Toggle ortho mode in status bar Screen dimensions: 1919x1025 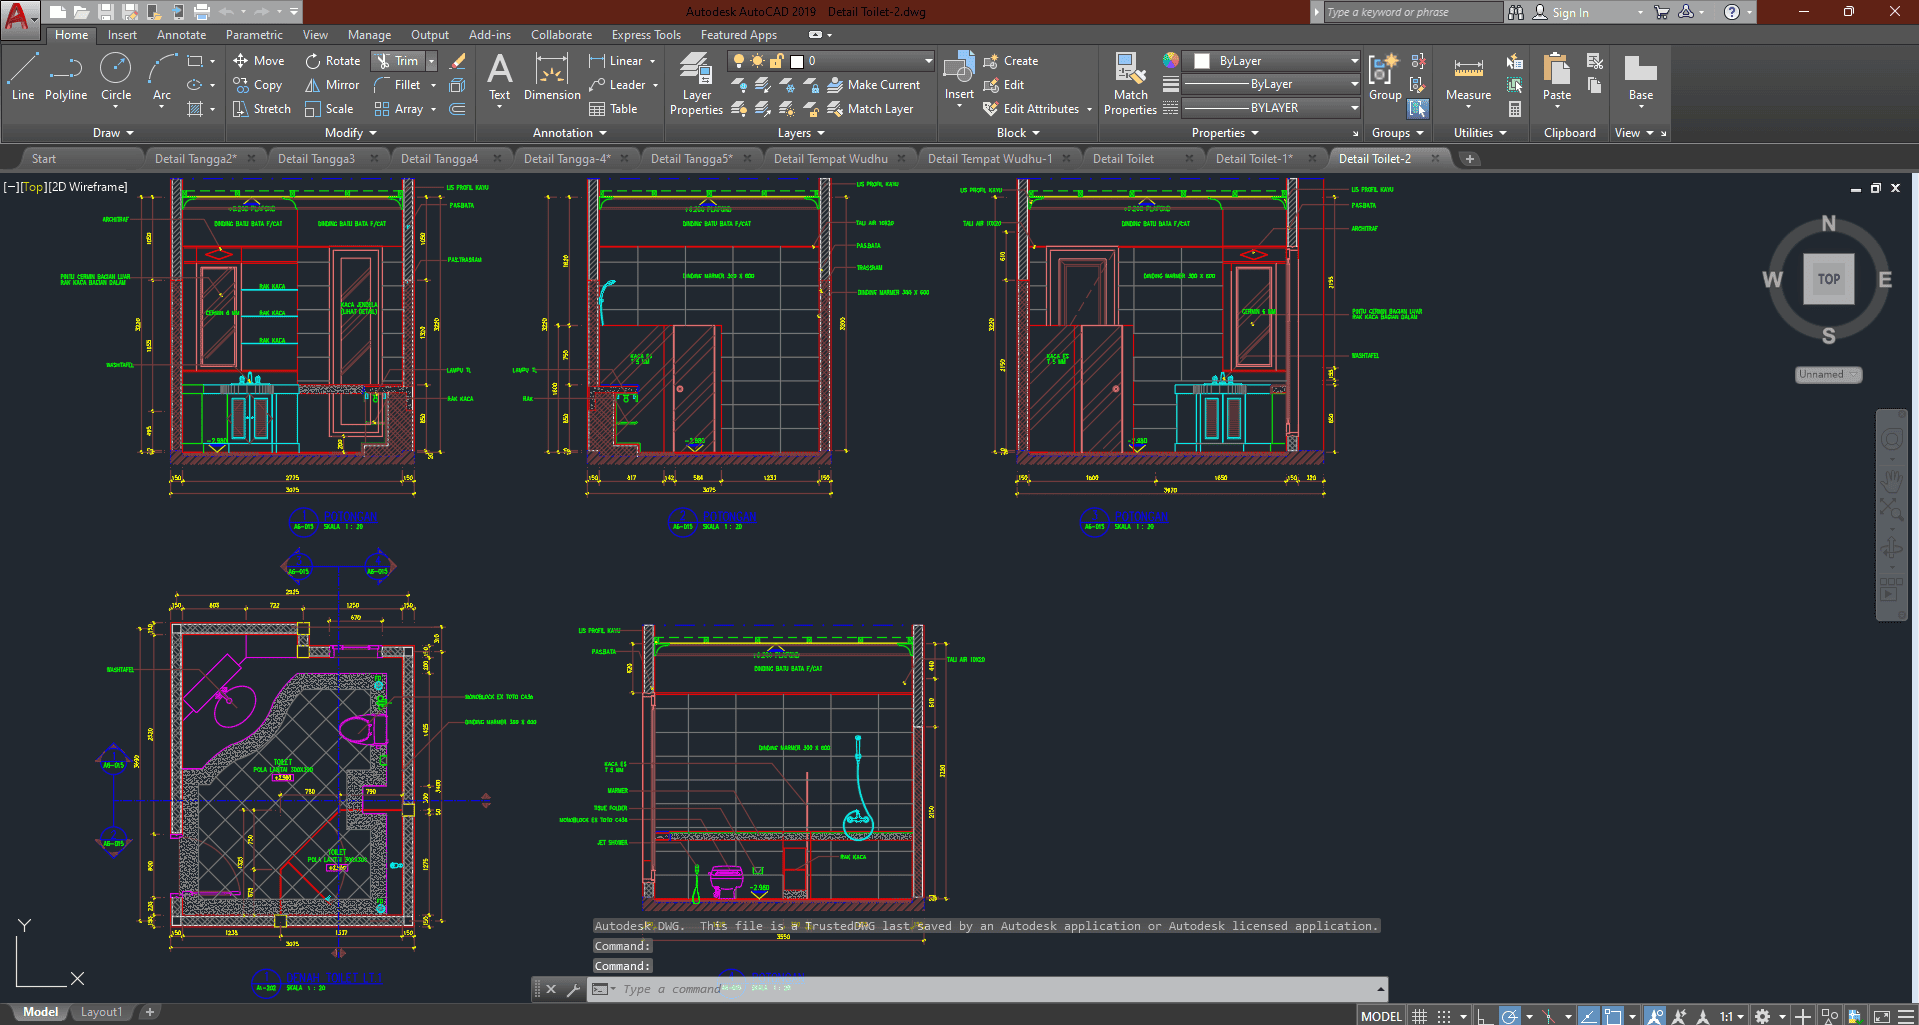pos(1485,1016)
